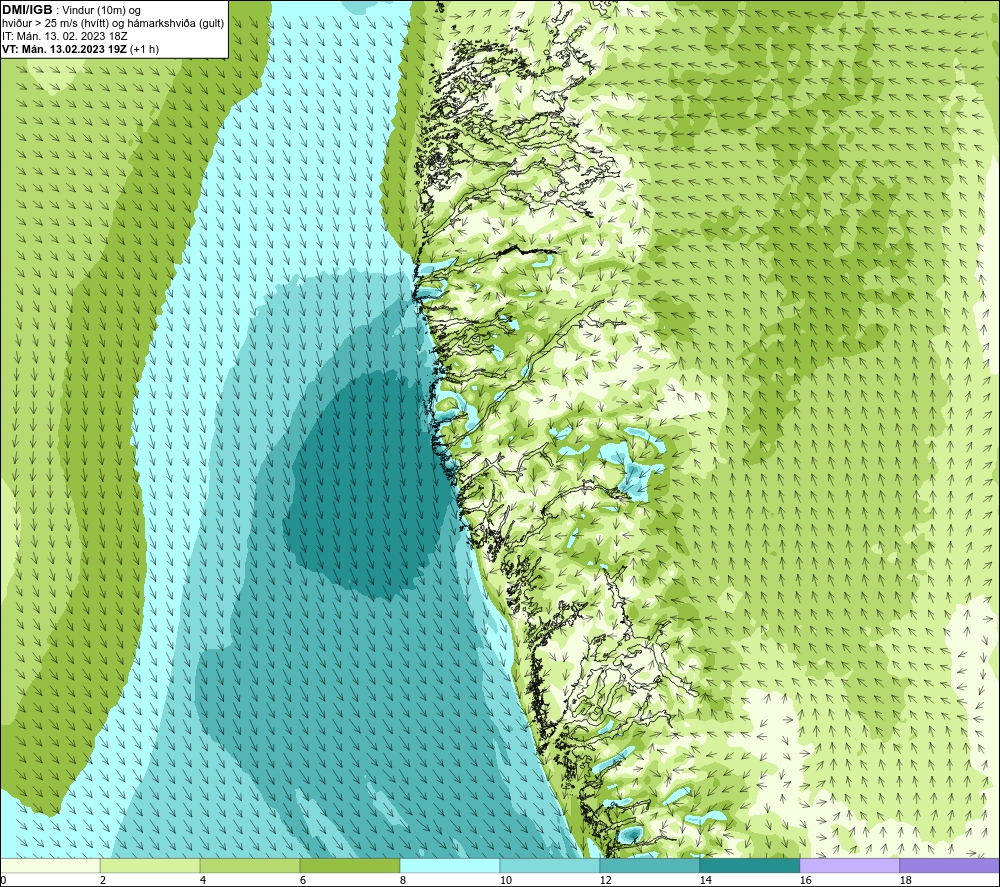Viewport: 1000px width, 887px height.
Task: Click the scale label 8
Action: click(403, 880)
